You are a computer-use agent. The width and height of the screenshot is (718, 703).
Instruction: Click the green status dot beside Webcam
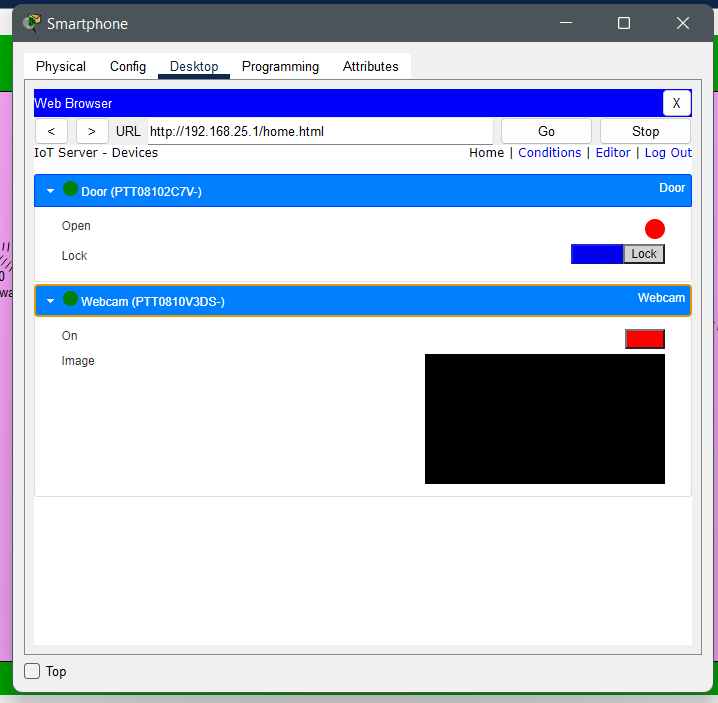click(70, 299)
